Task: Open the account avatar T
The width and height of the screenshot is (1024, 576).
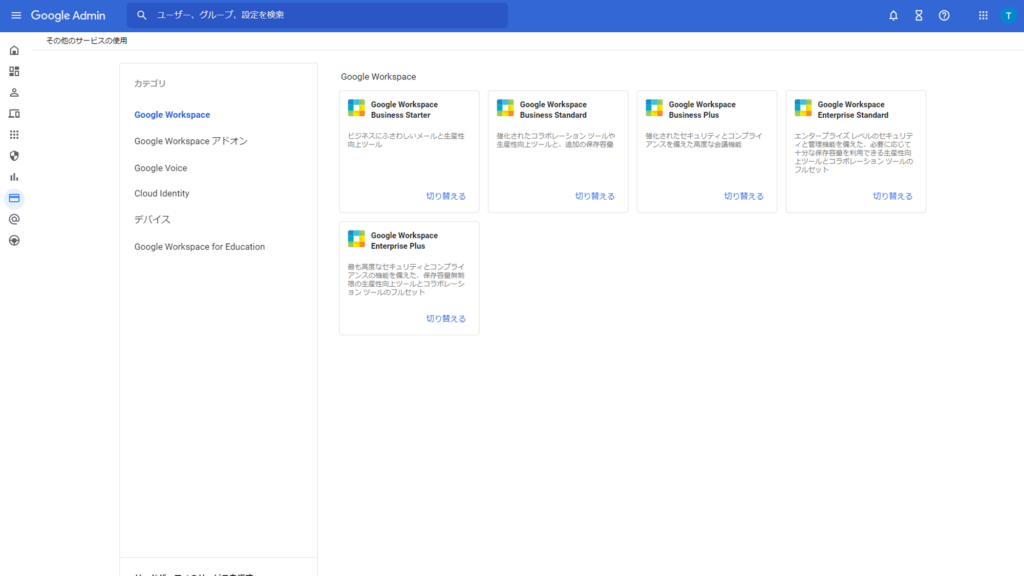Action: 1008,16
